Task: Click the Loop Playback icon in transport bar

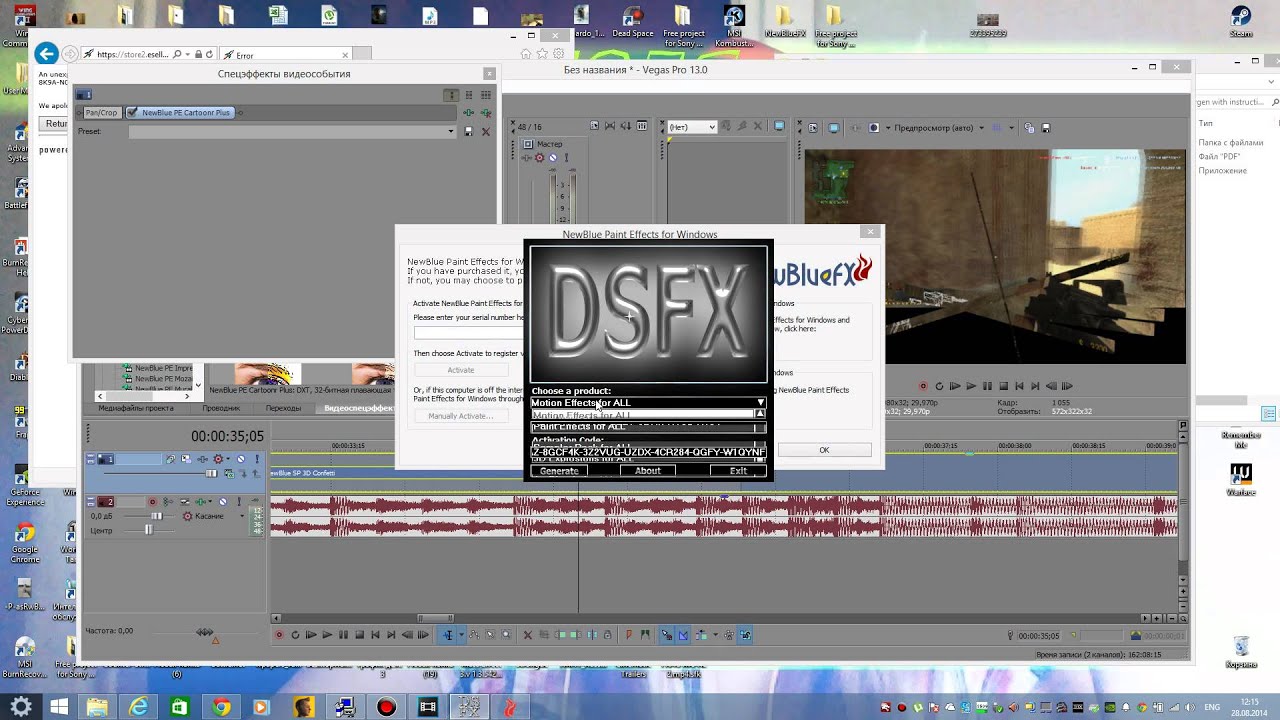Action: pos(295,635)
